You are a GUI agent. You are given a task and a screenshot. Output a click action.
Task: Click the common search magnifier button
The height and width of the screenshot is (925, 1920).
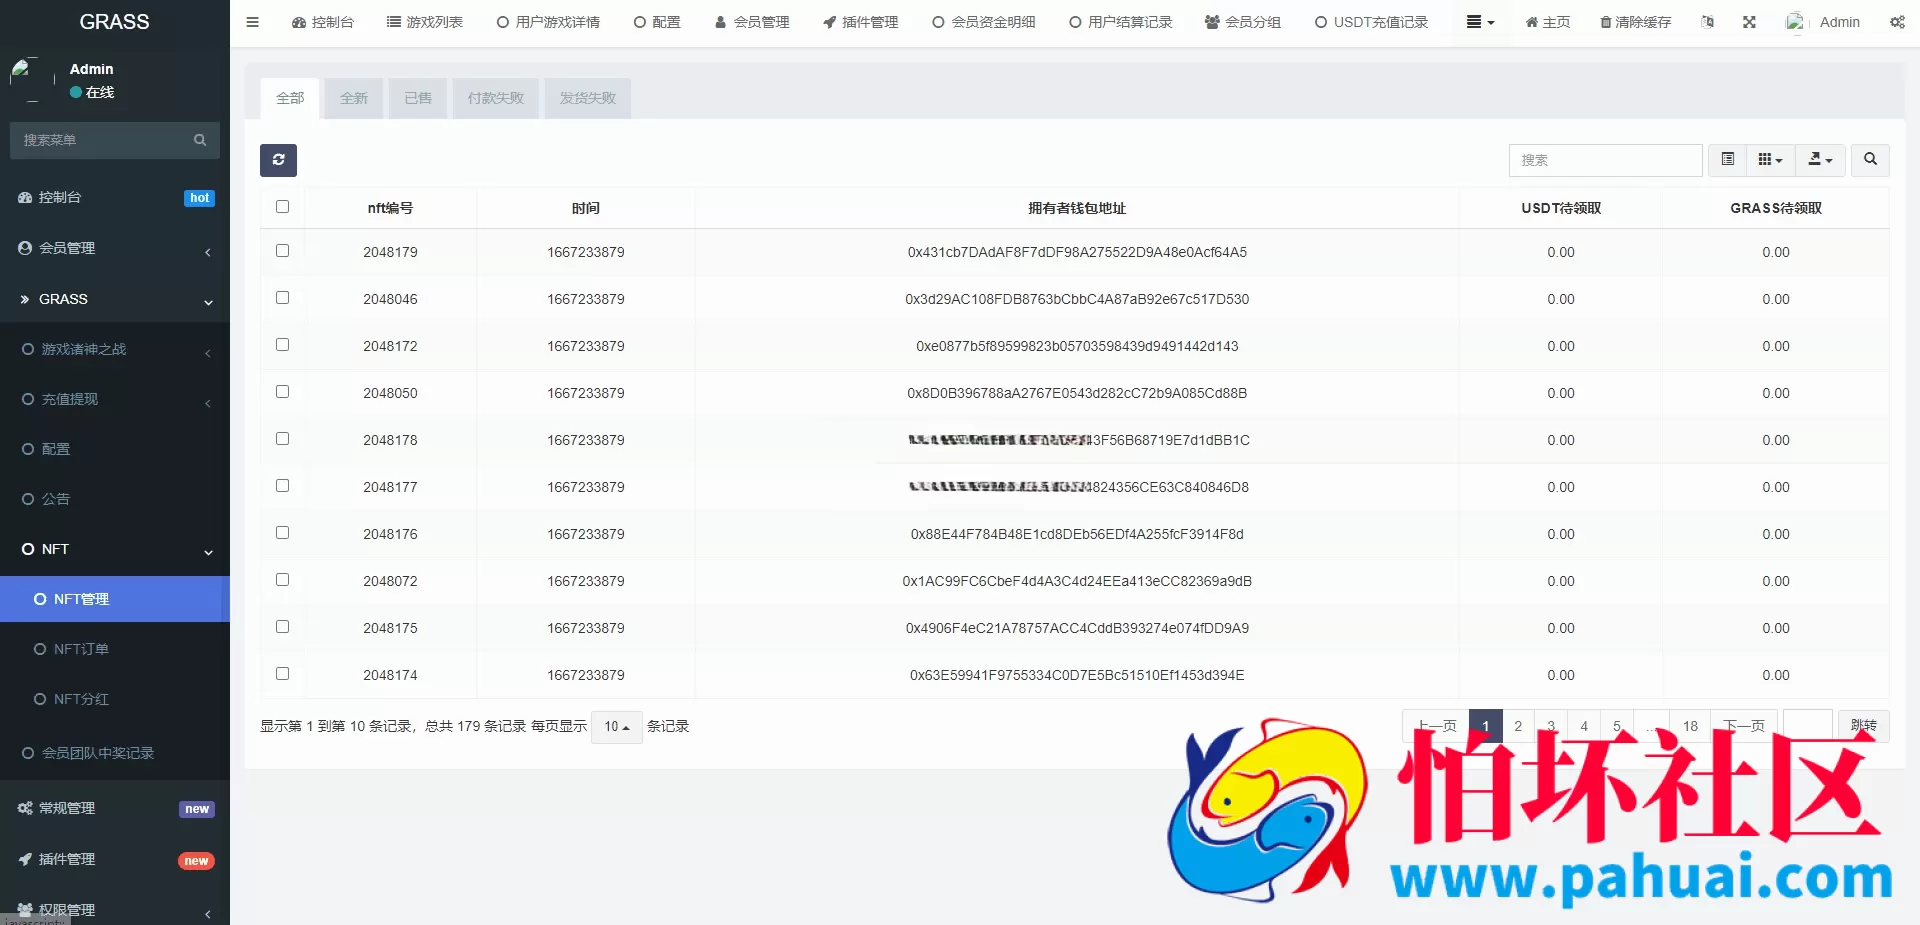click(x=1870, y=160)
